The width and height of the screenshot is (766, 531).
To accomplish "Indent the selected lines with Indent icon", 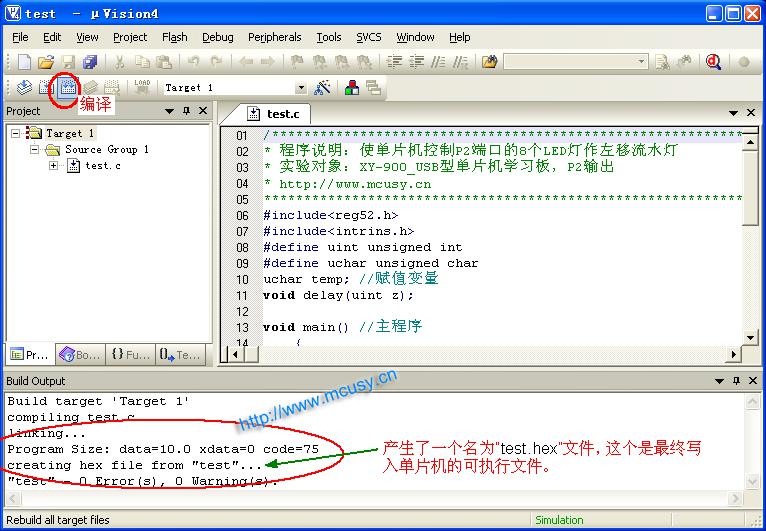I will click(394, 62).
